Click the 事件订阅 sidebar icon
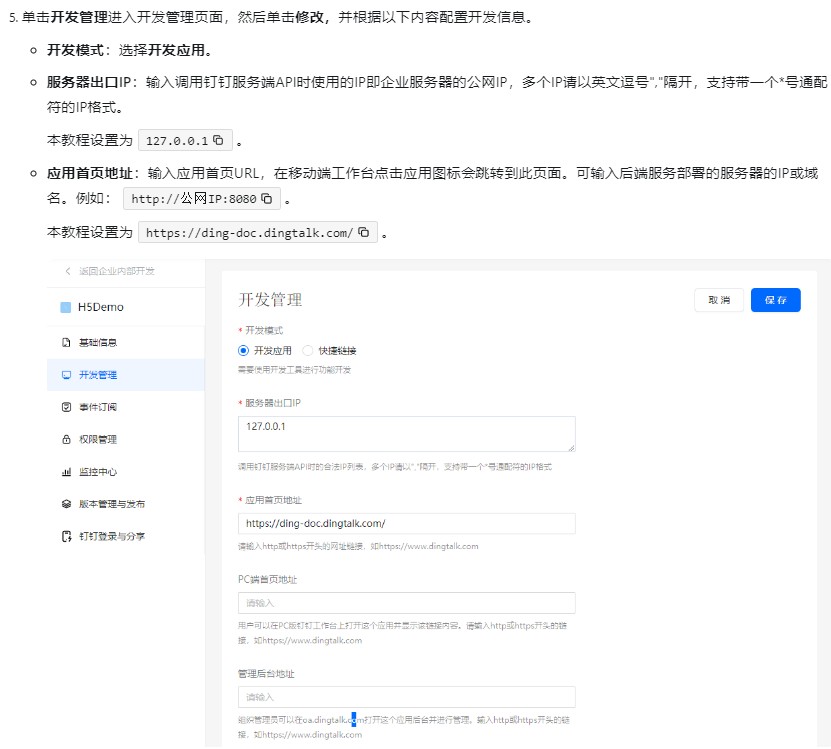Viewport: 831px width, 749px height. tap(66, 407)
